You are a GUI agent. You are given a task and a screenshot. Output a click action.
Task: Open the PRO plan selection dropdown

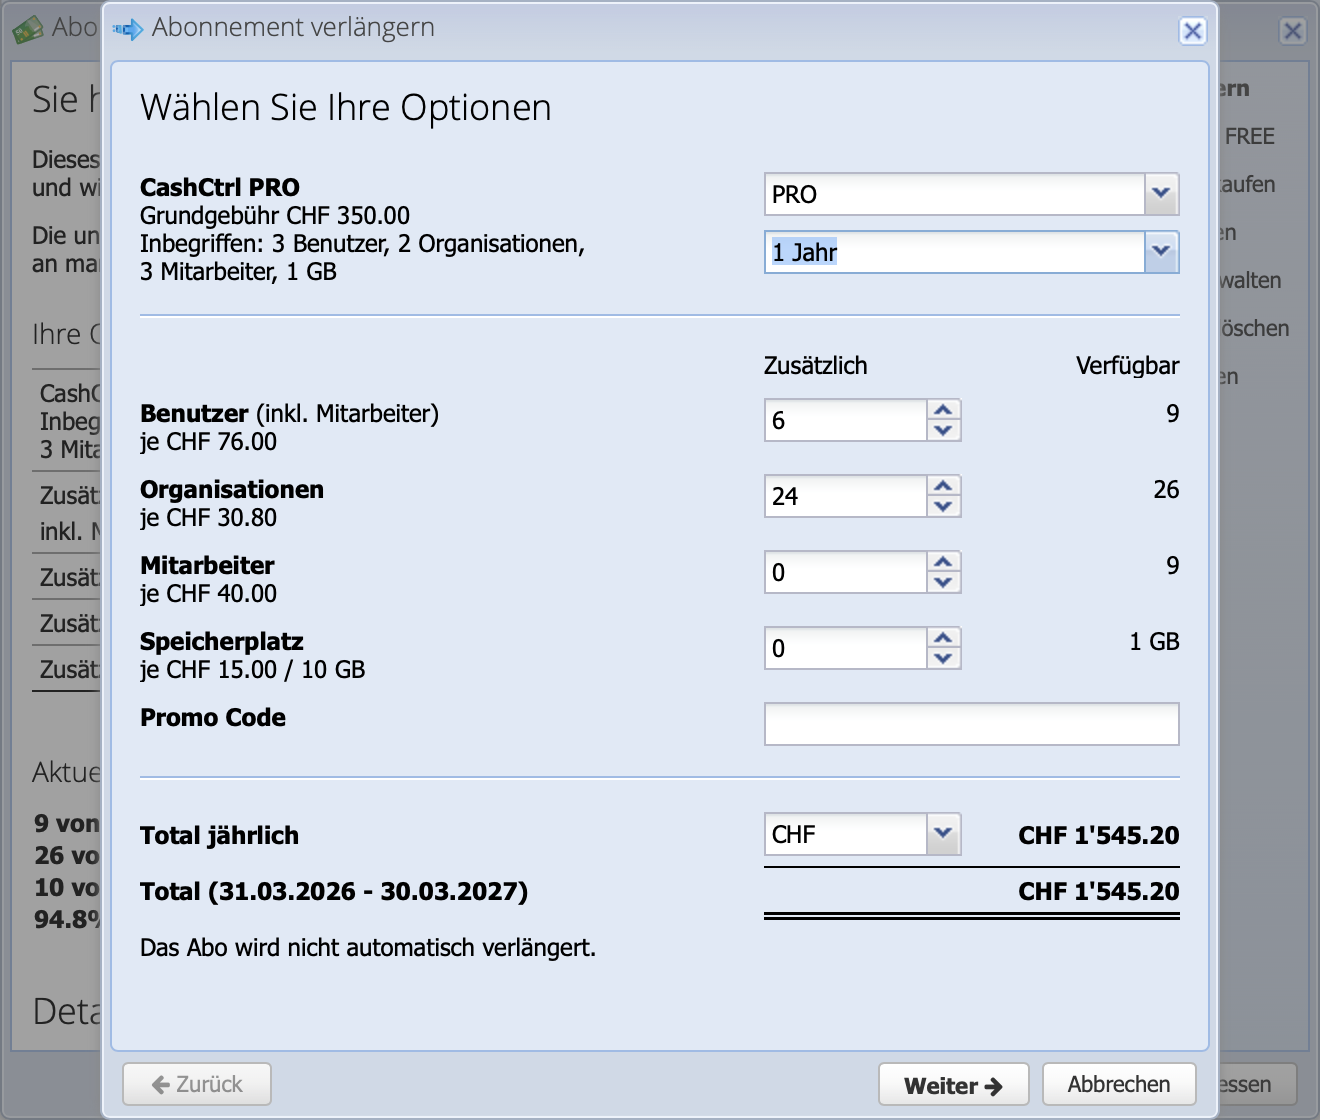1159,194
